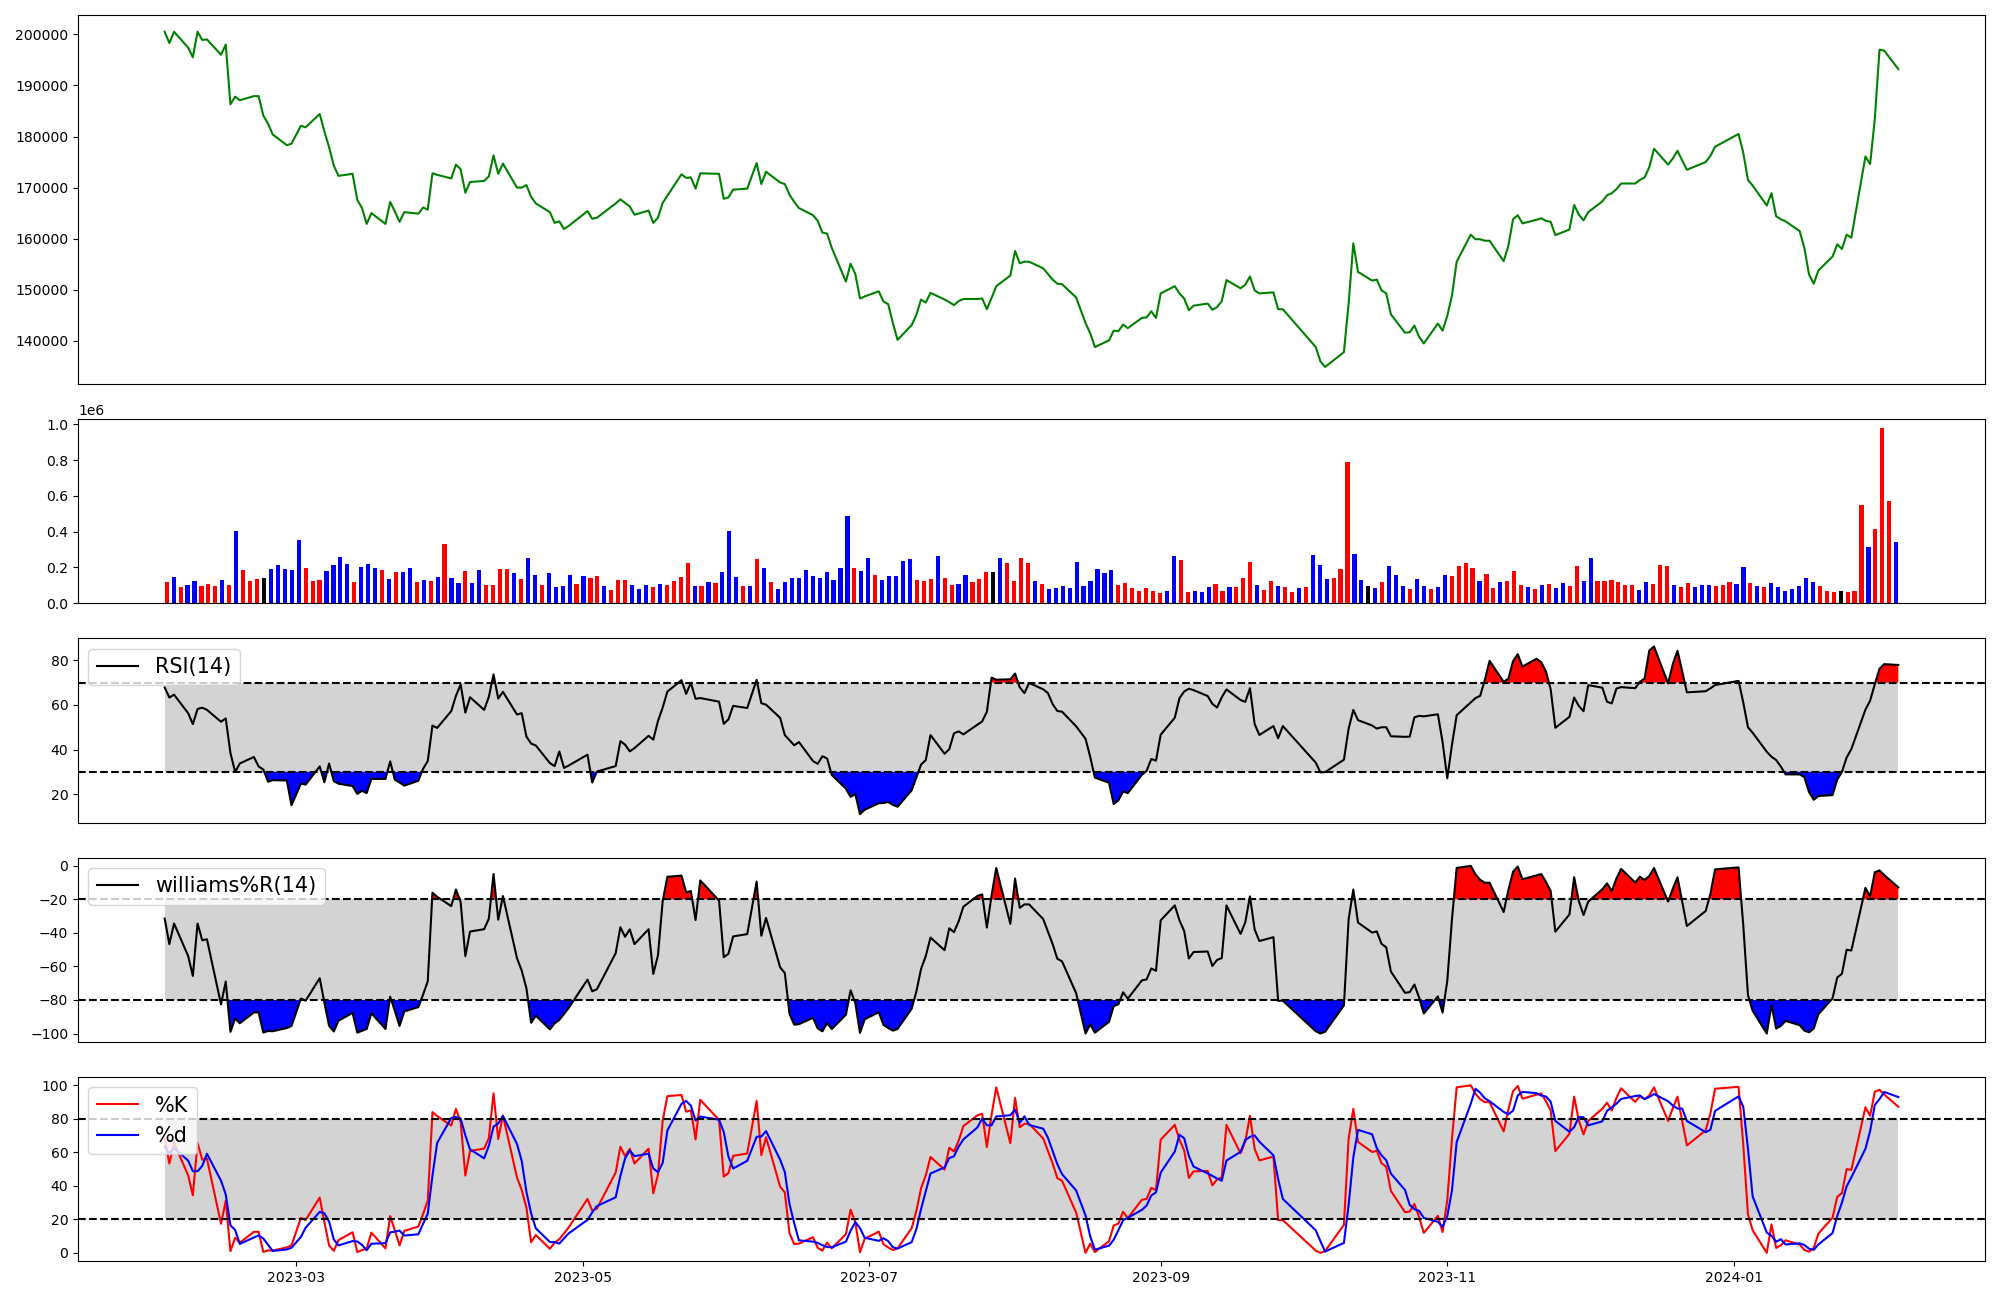Viewport: 2000px width, 1300px height.
Task: Click the 170000 price axis label
Action: (x=42, y=188)
